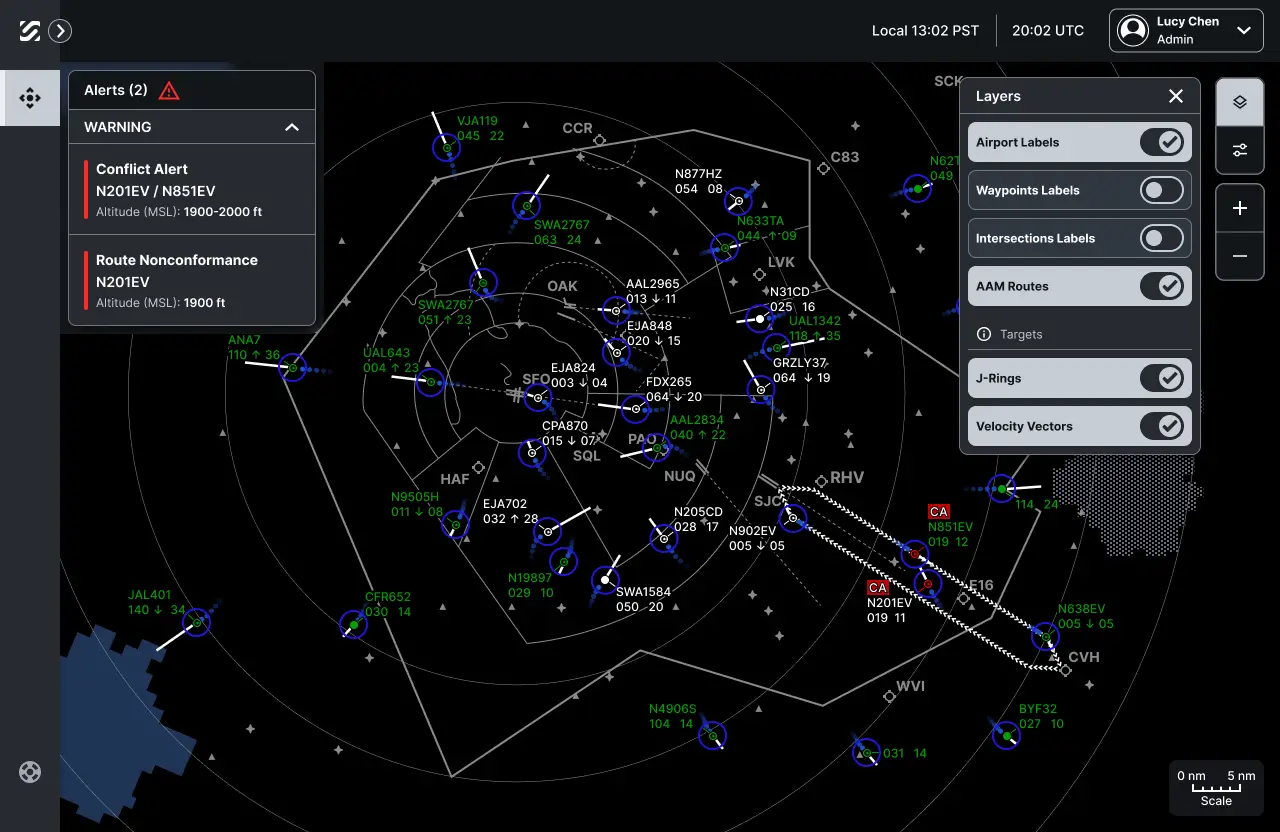The height and width of the screenshot is (832, 1280).
Task: Select the N638EV aircraft target
Action: (x=1045, y=636)
